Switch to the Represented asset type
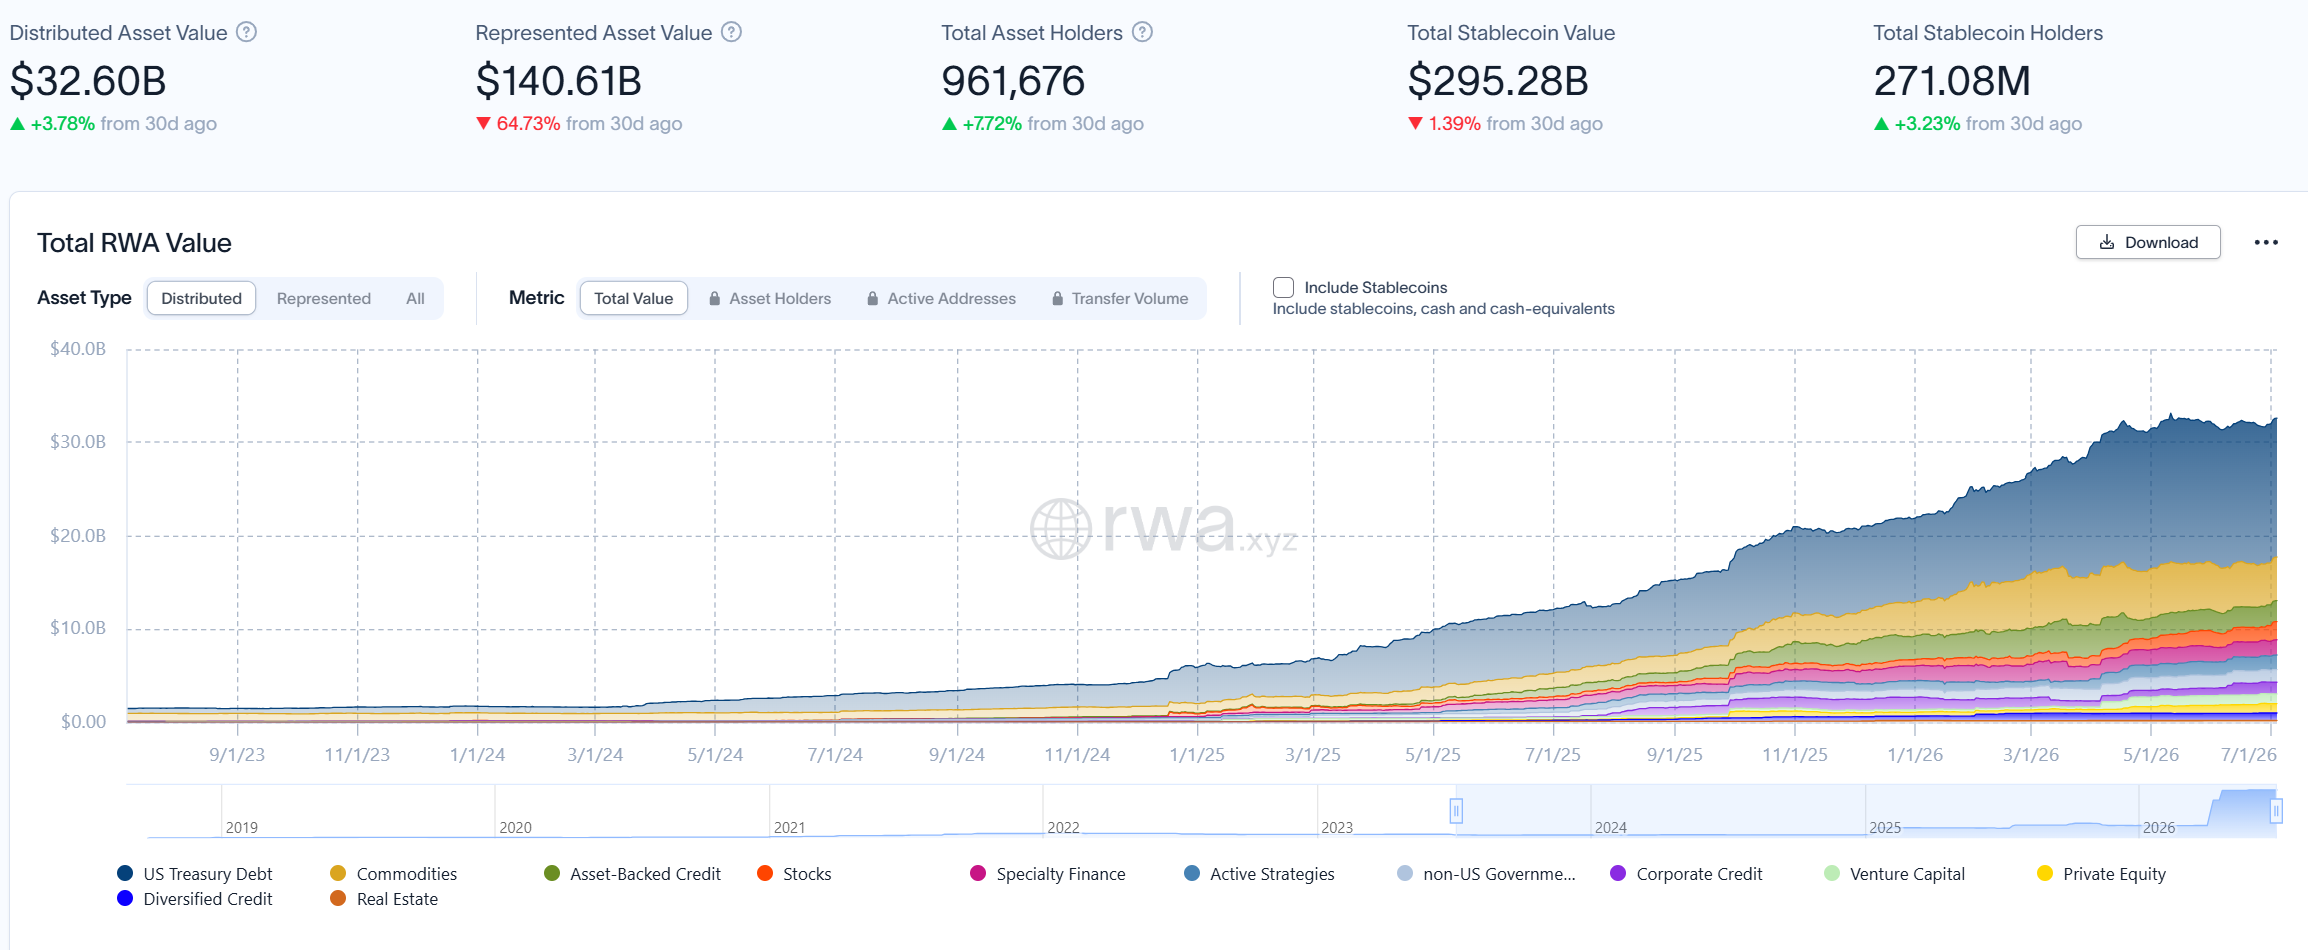This screenshot has width=2308, height=950. pyautogui.click(x=323, y=298)
